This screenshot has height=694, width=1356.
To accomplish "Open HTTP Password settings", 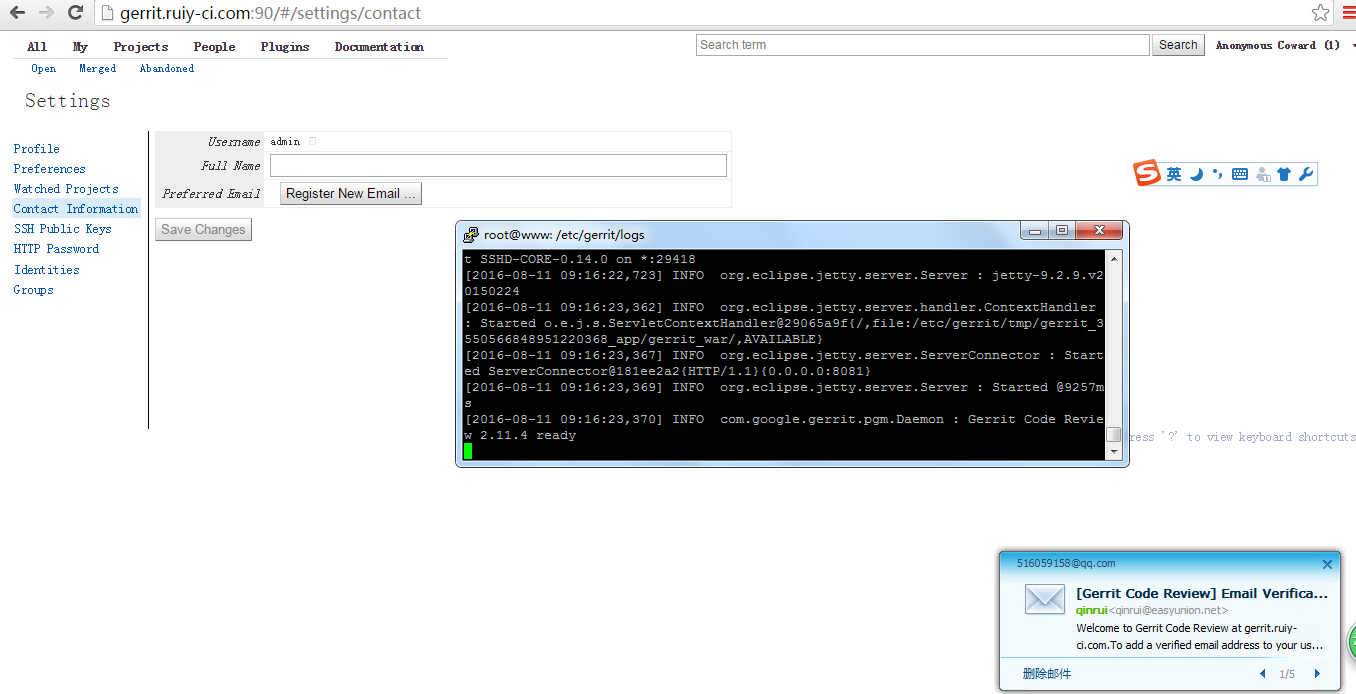I will pyautogui.click(x=56, y=249).
